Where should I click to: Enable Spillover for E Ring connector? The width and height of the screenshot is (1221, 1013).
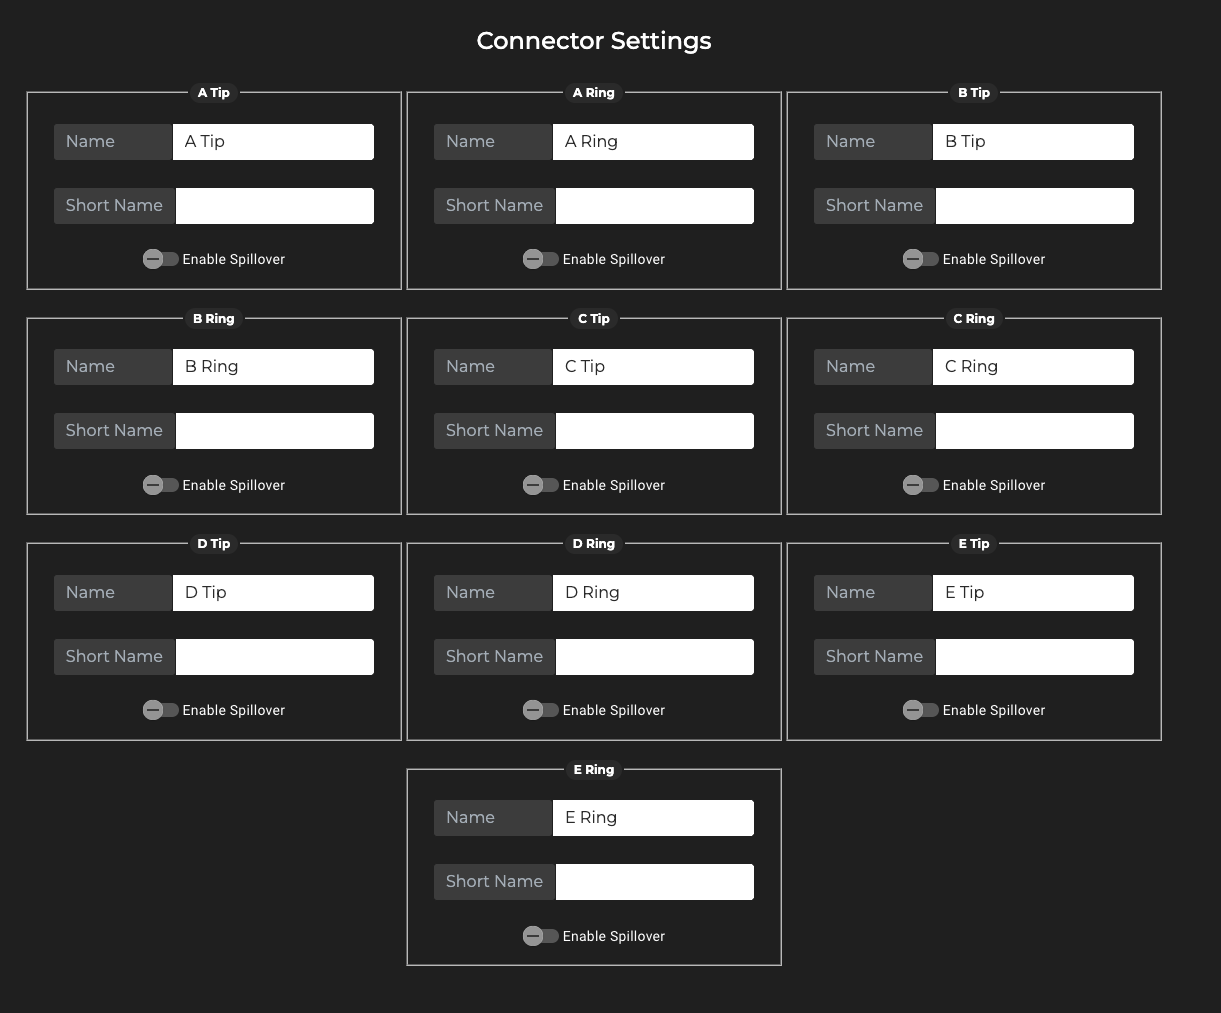tap(540, 936)
